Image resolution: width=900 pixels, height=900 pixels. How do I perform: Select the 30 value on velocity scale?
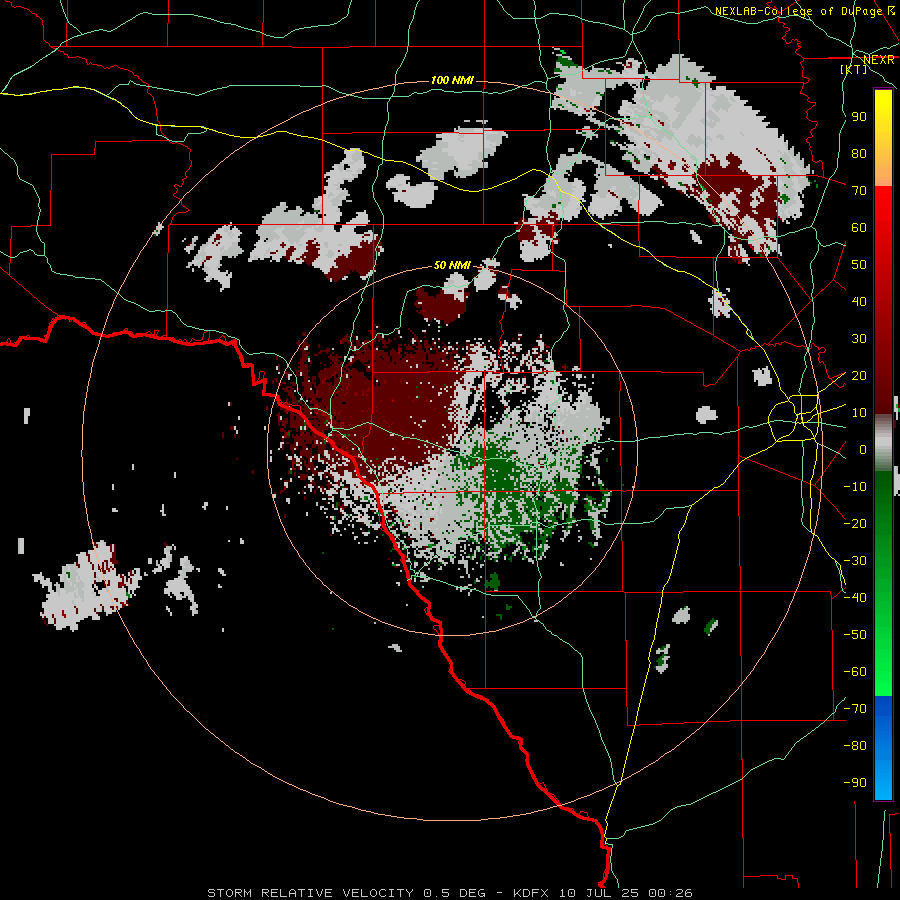[859, 339]
